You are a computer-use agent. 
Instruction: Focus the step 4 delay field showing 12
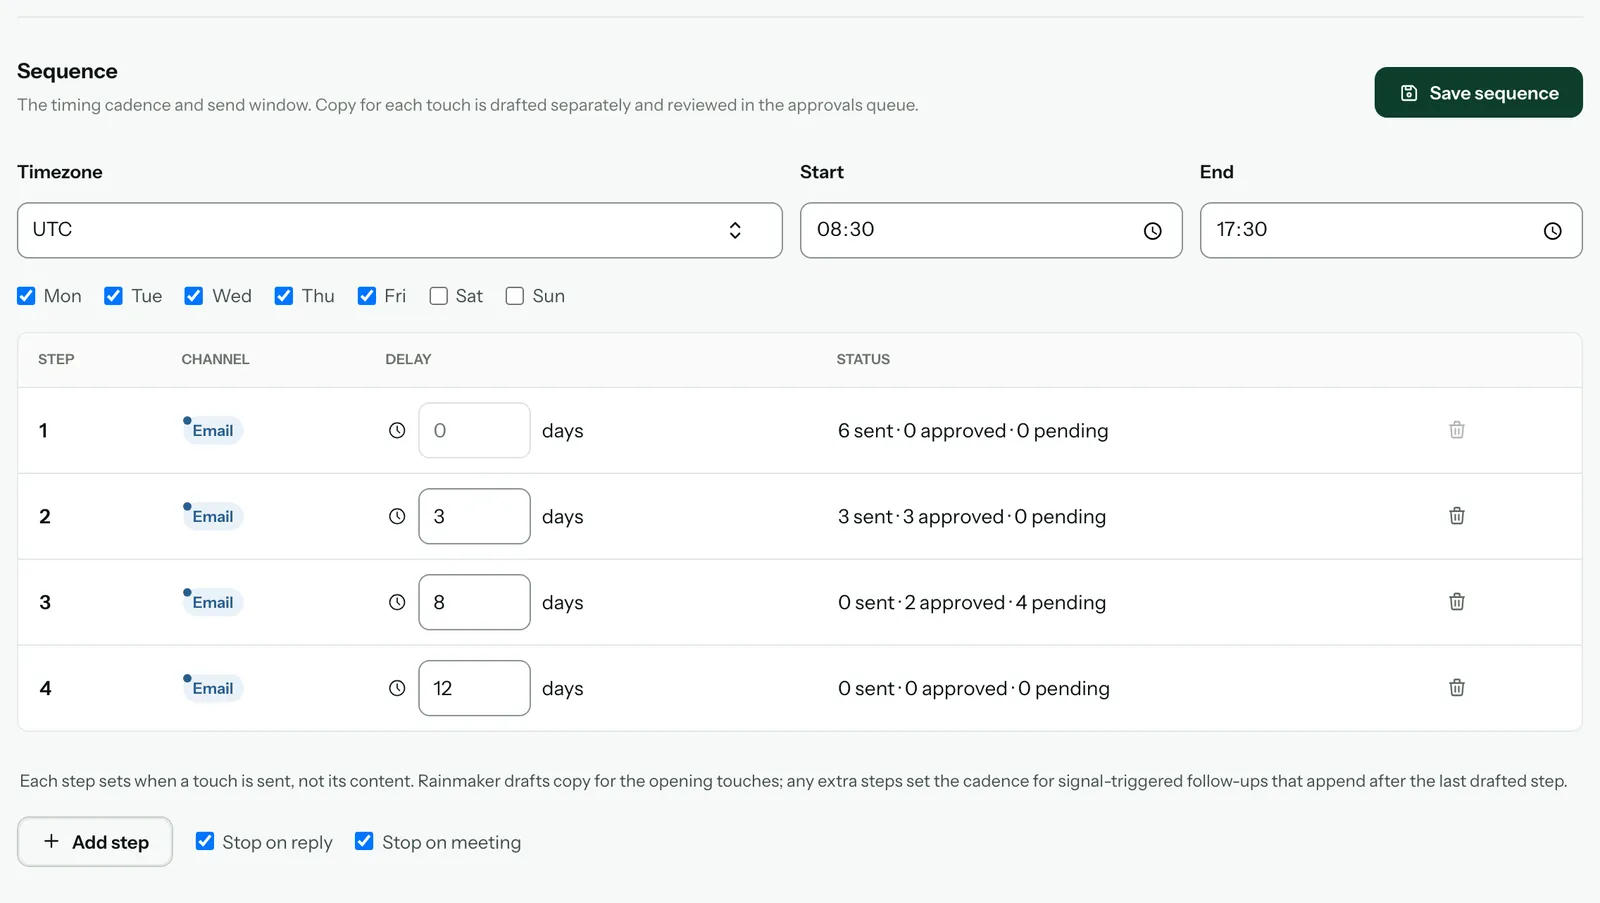pyautogui.click(x=474, y=688)
